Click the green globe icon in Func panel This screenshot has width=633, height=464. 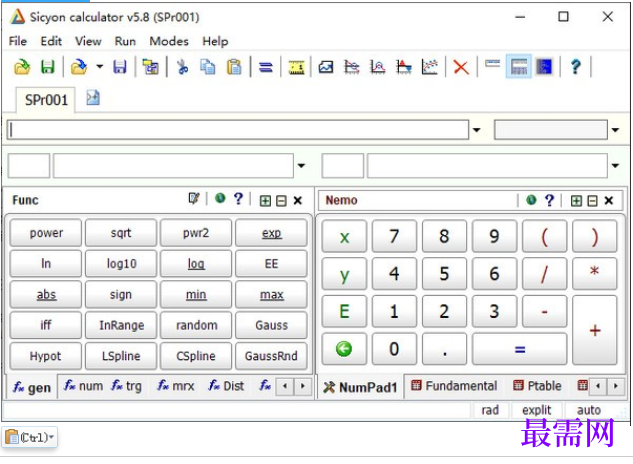(220, 198)
